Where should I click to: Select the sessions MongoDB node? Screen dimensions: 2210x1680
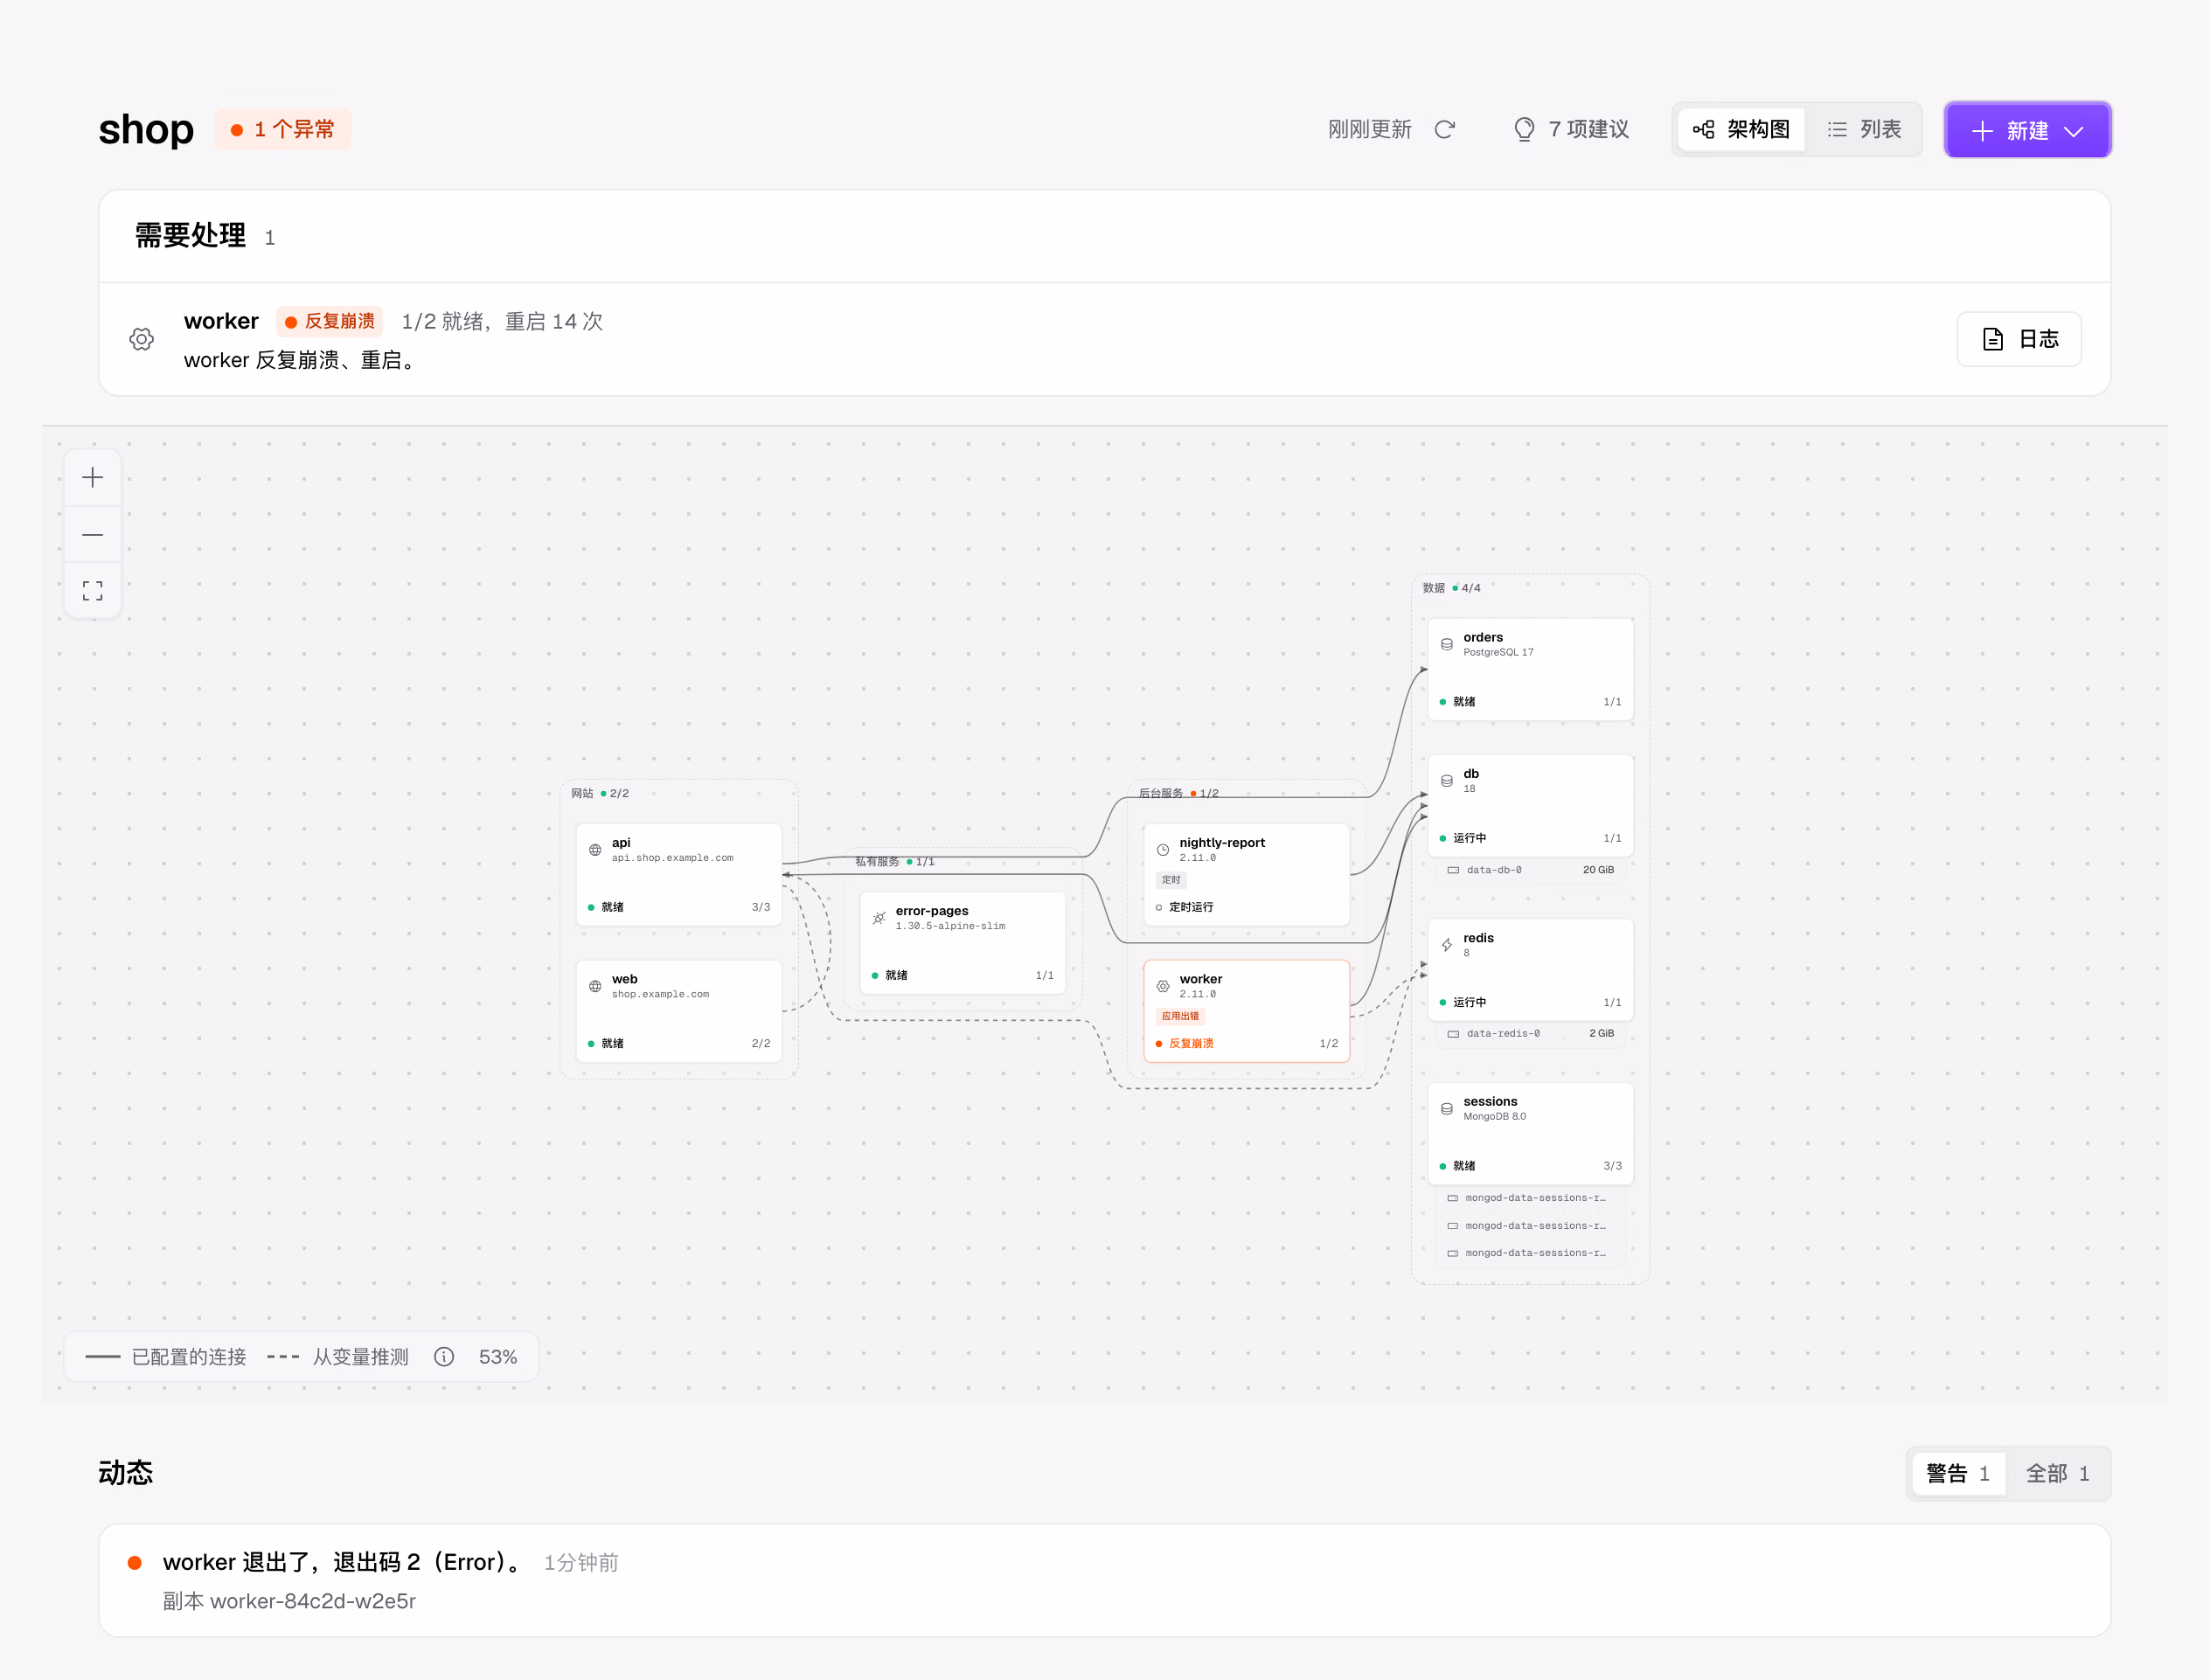(x=1531, y=1134)
